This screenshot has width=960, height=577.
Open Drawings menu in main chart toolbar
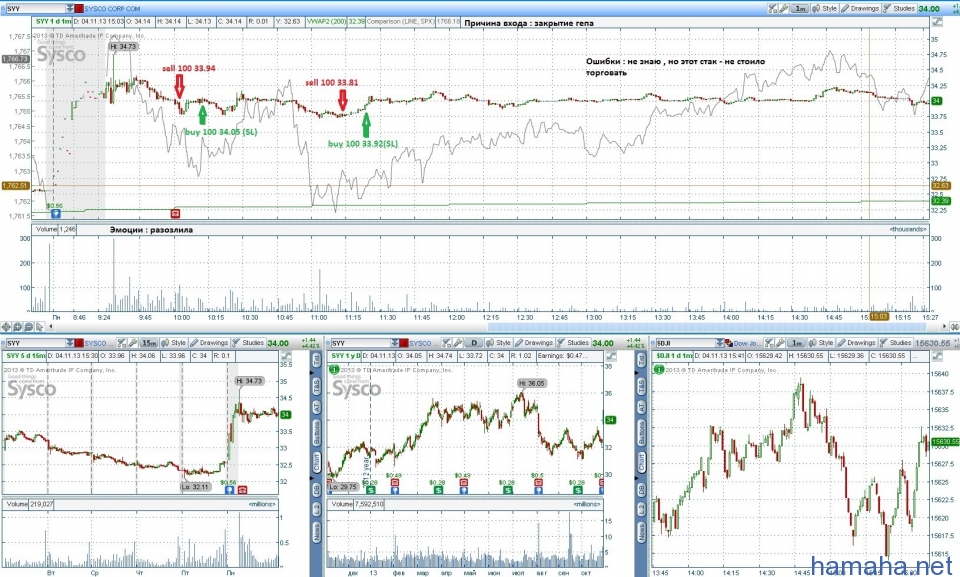point(860,9)
